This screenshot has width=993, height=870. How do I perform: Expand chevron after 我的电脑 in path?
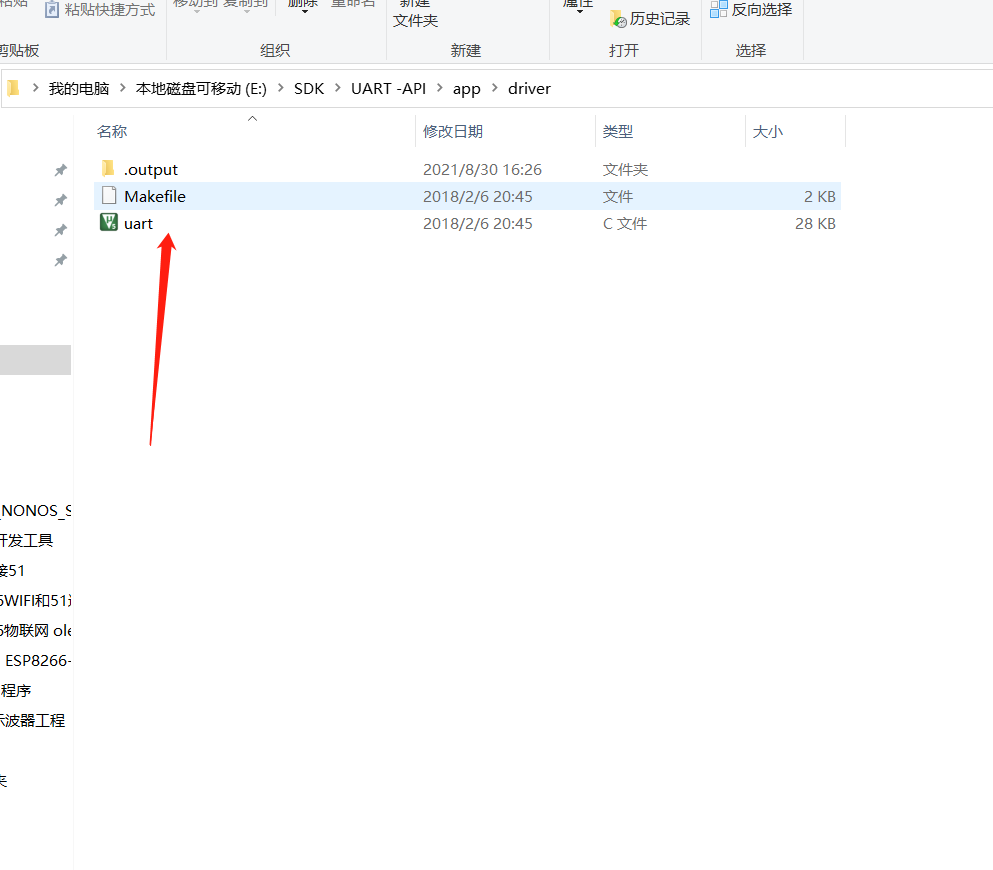123,88
